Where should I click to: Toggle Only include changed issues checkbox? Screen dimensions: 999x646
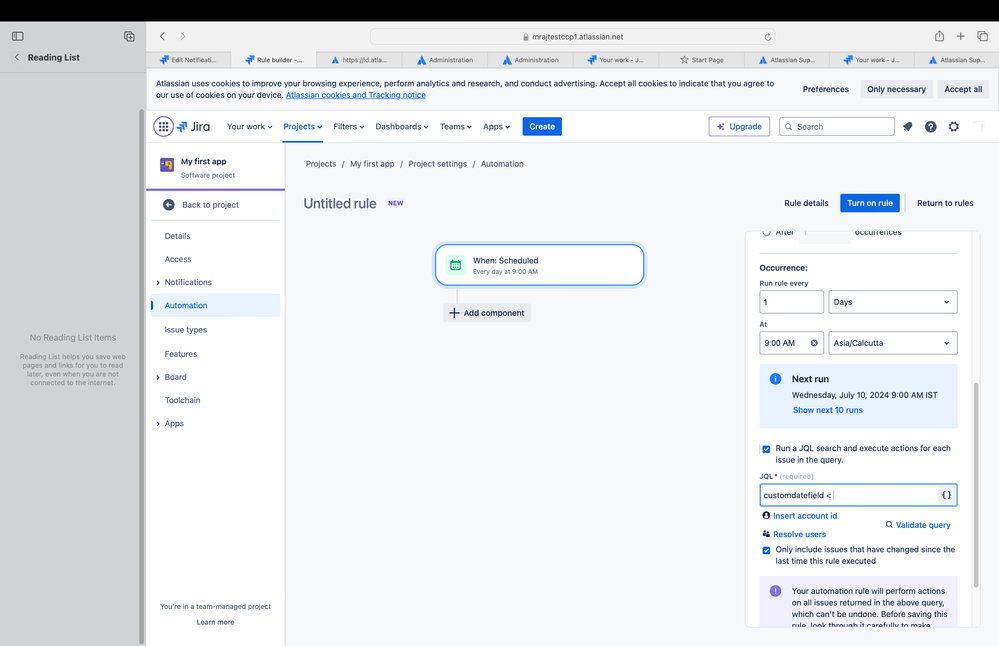click(766, 550)
